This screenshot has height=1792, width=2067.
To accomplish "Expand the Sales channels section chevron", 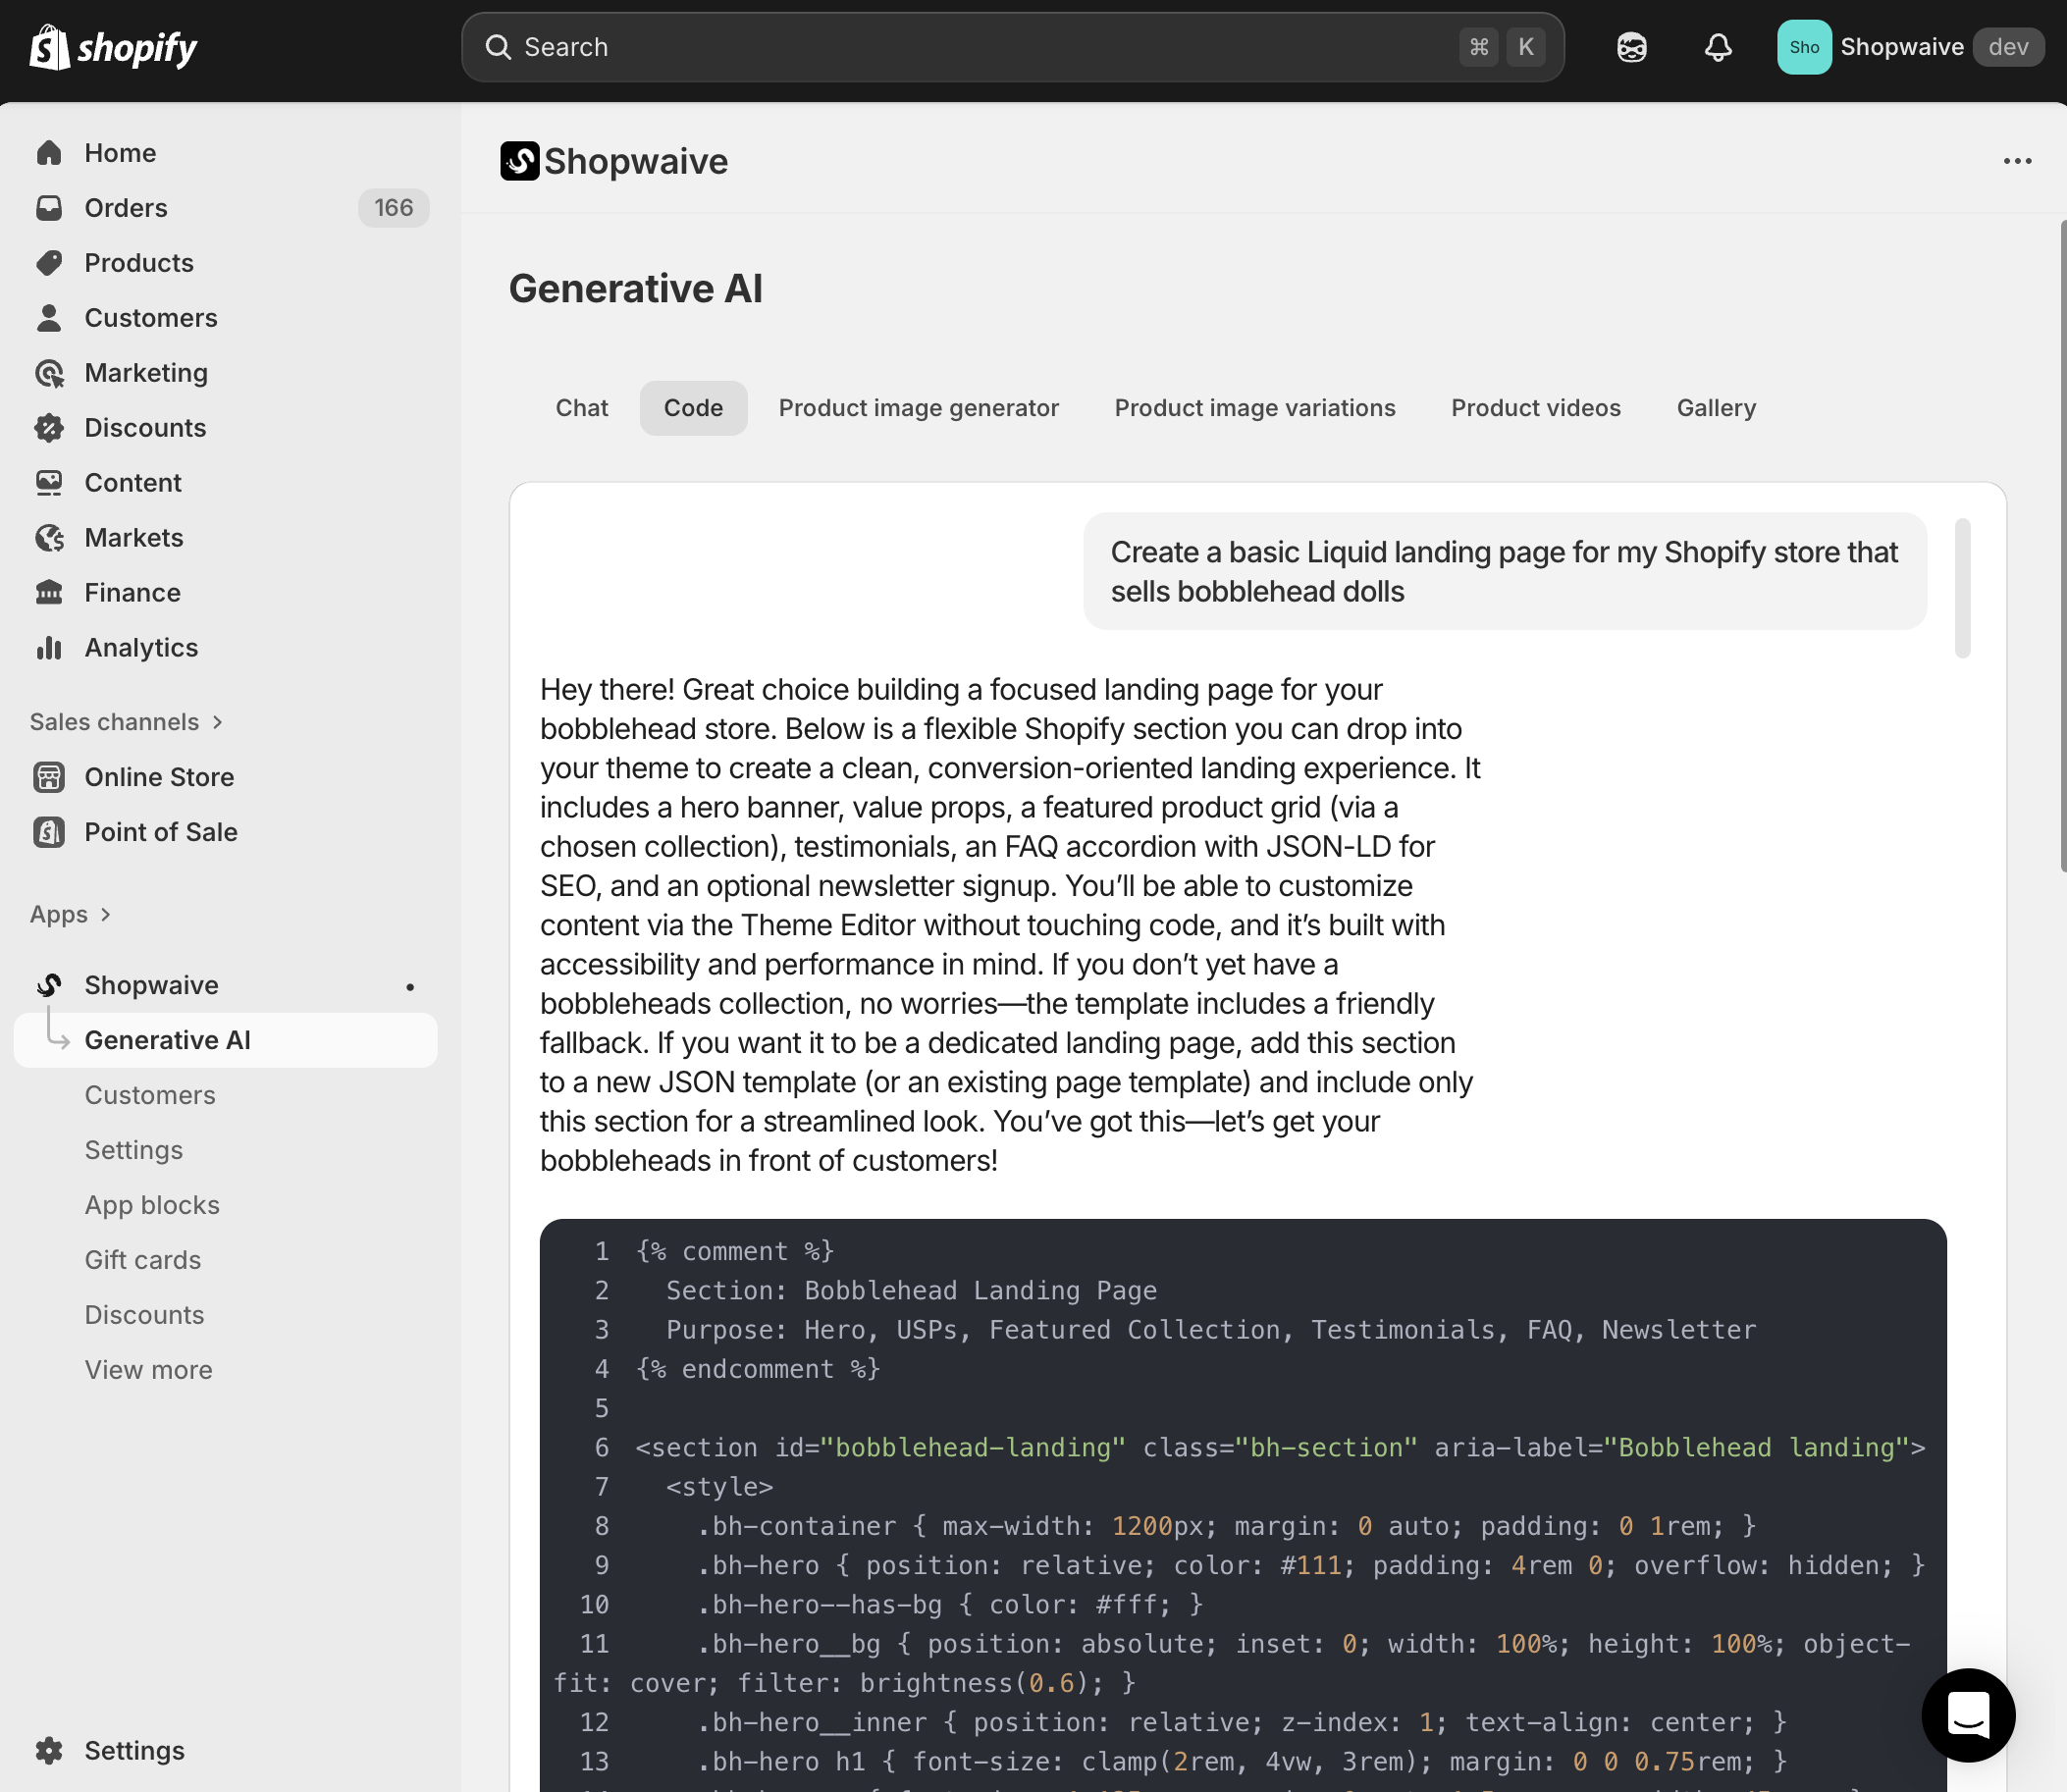I will (218, 722).
